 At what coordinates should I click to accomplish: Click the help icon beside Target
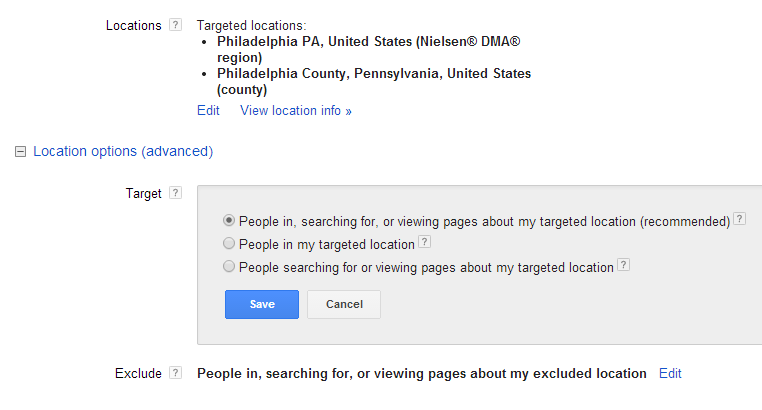(x=175, y=193)
